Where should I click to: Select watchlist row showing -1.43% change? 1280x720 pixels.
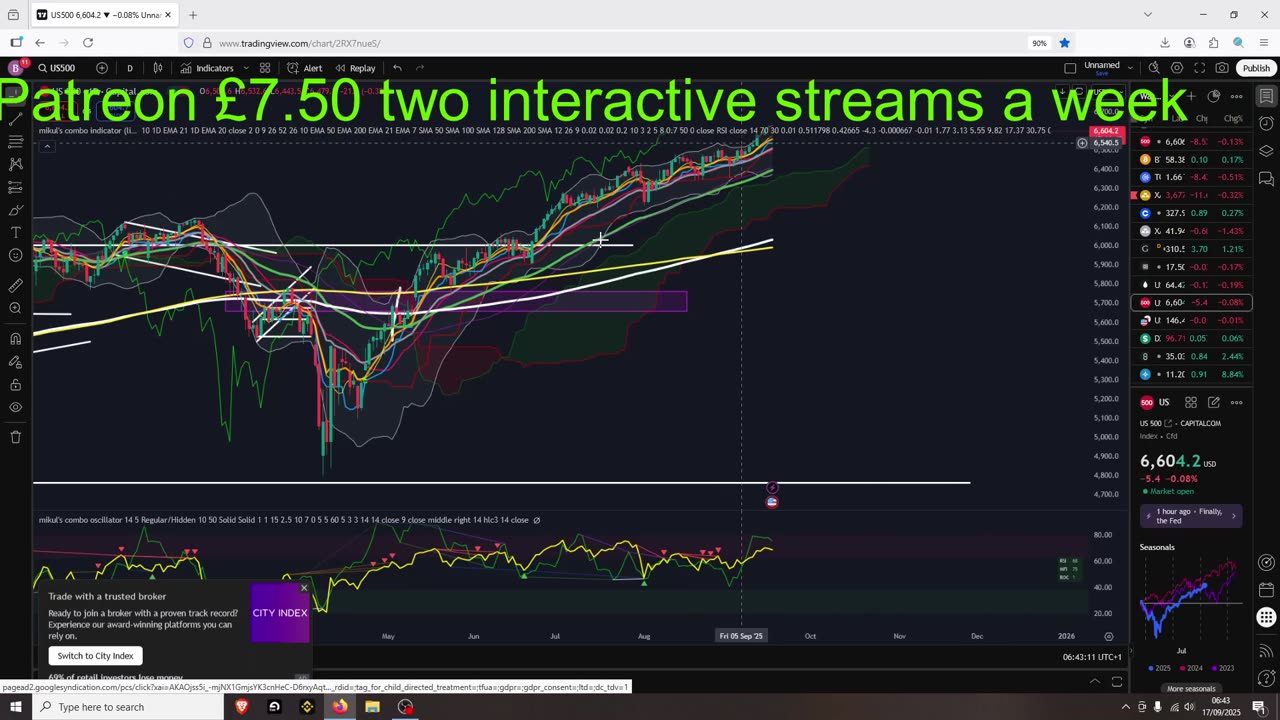1192,231
